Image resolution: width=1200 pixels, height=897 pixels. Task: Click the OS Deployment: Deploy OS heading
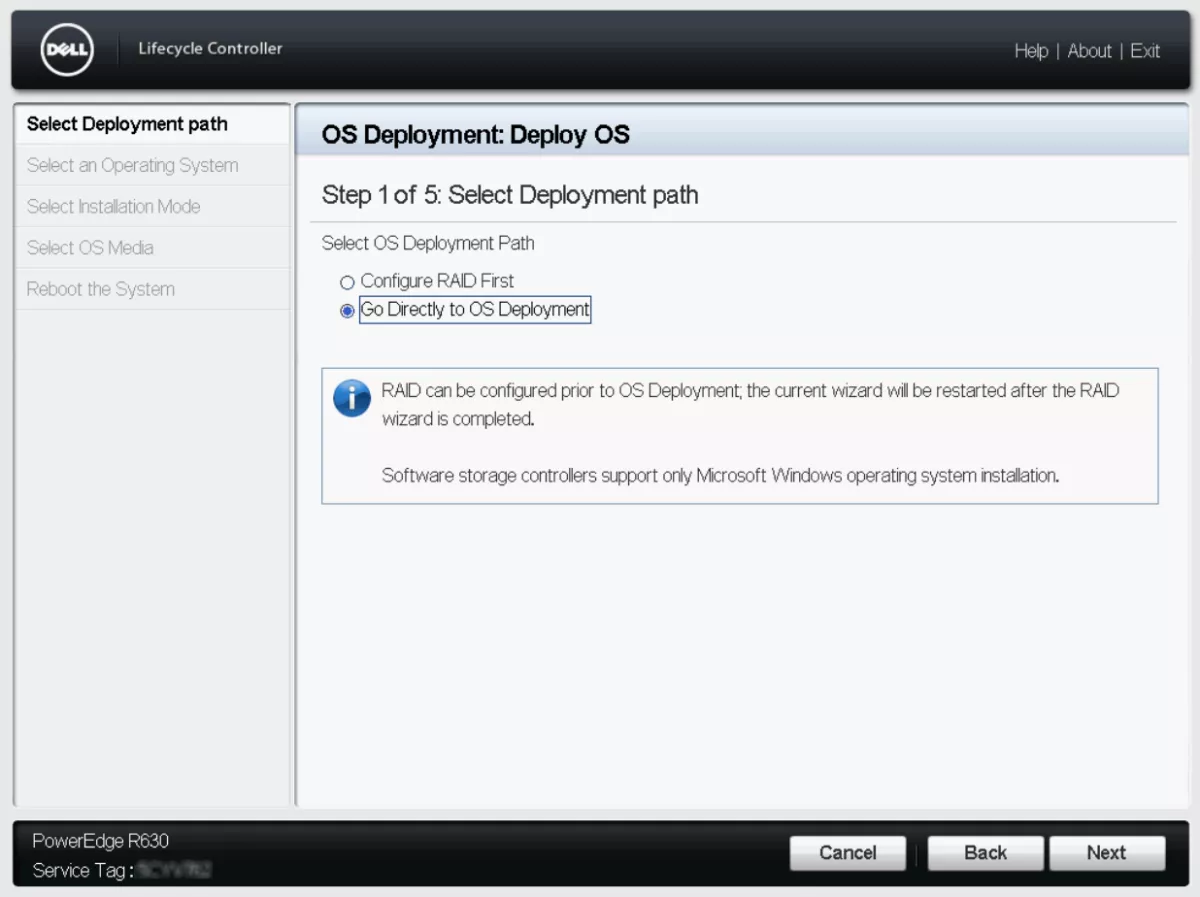pos(476,135)
